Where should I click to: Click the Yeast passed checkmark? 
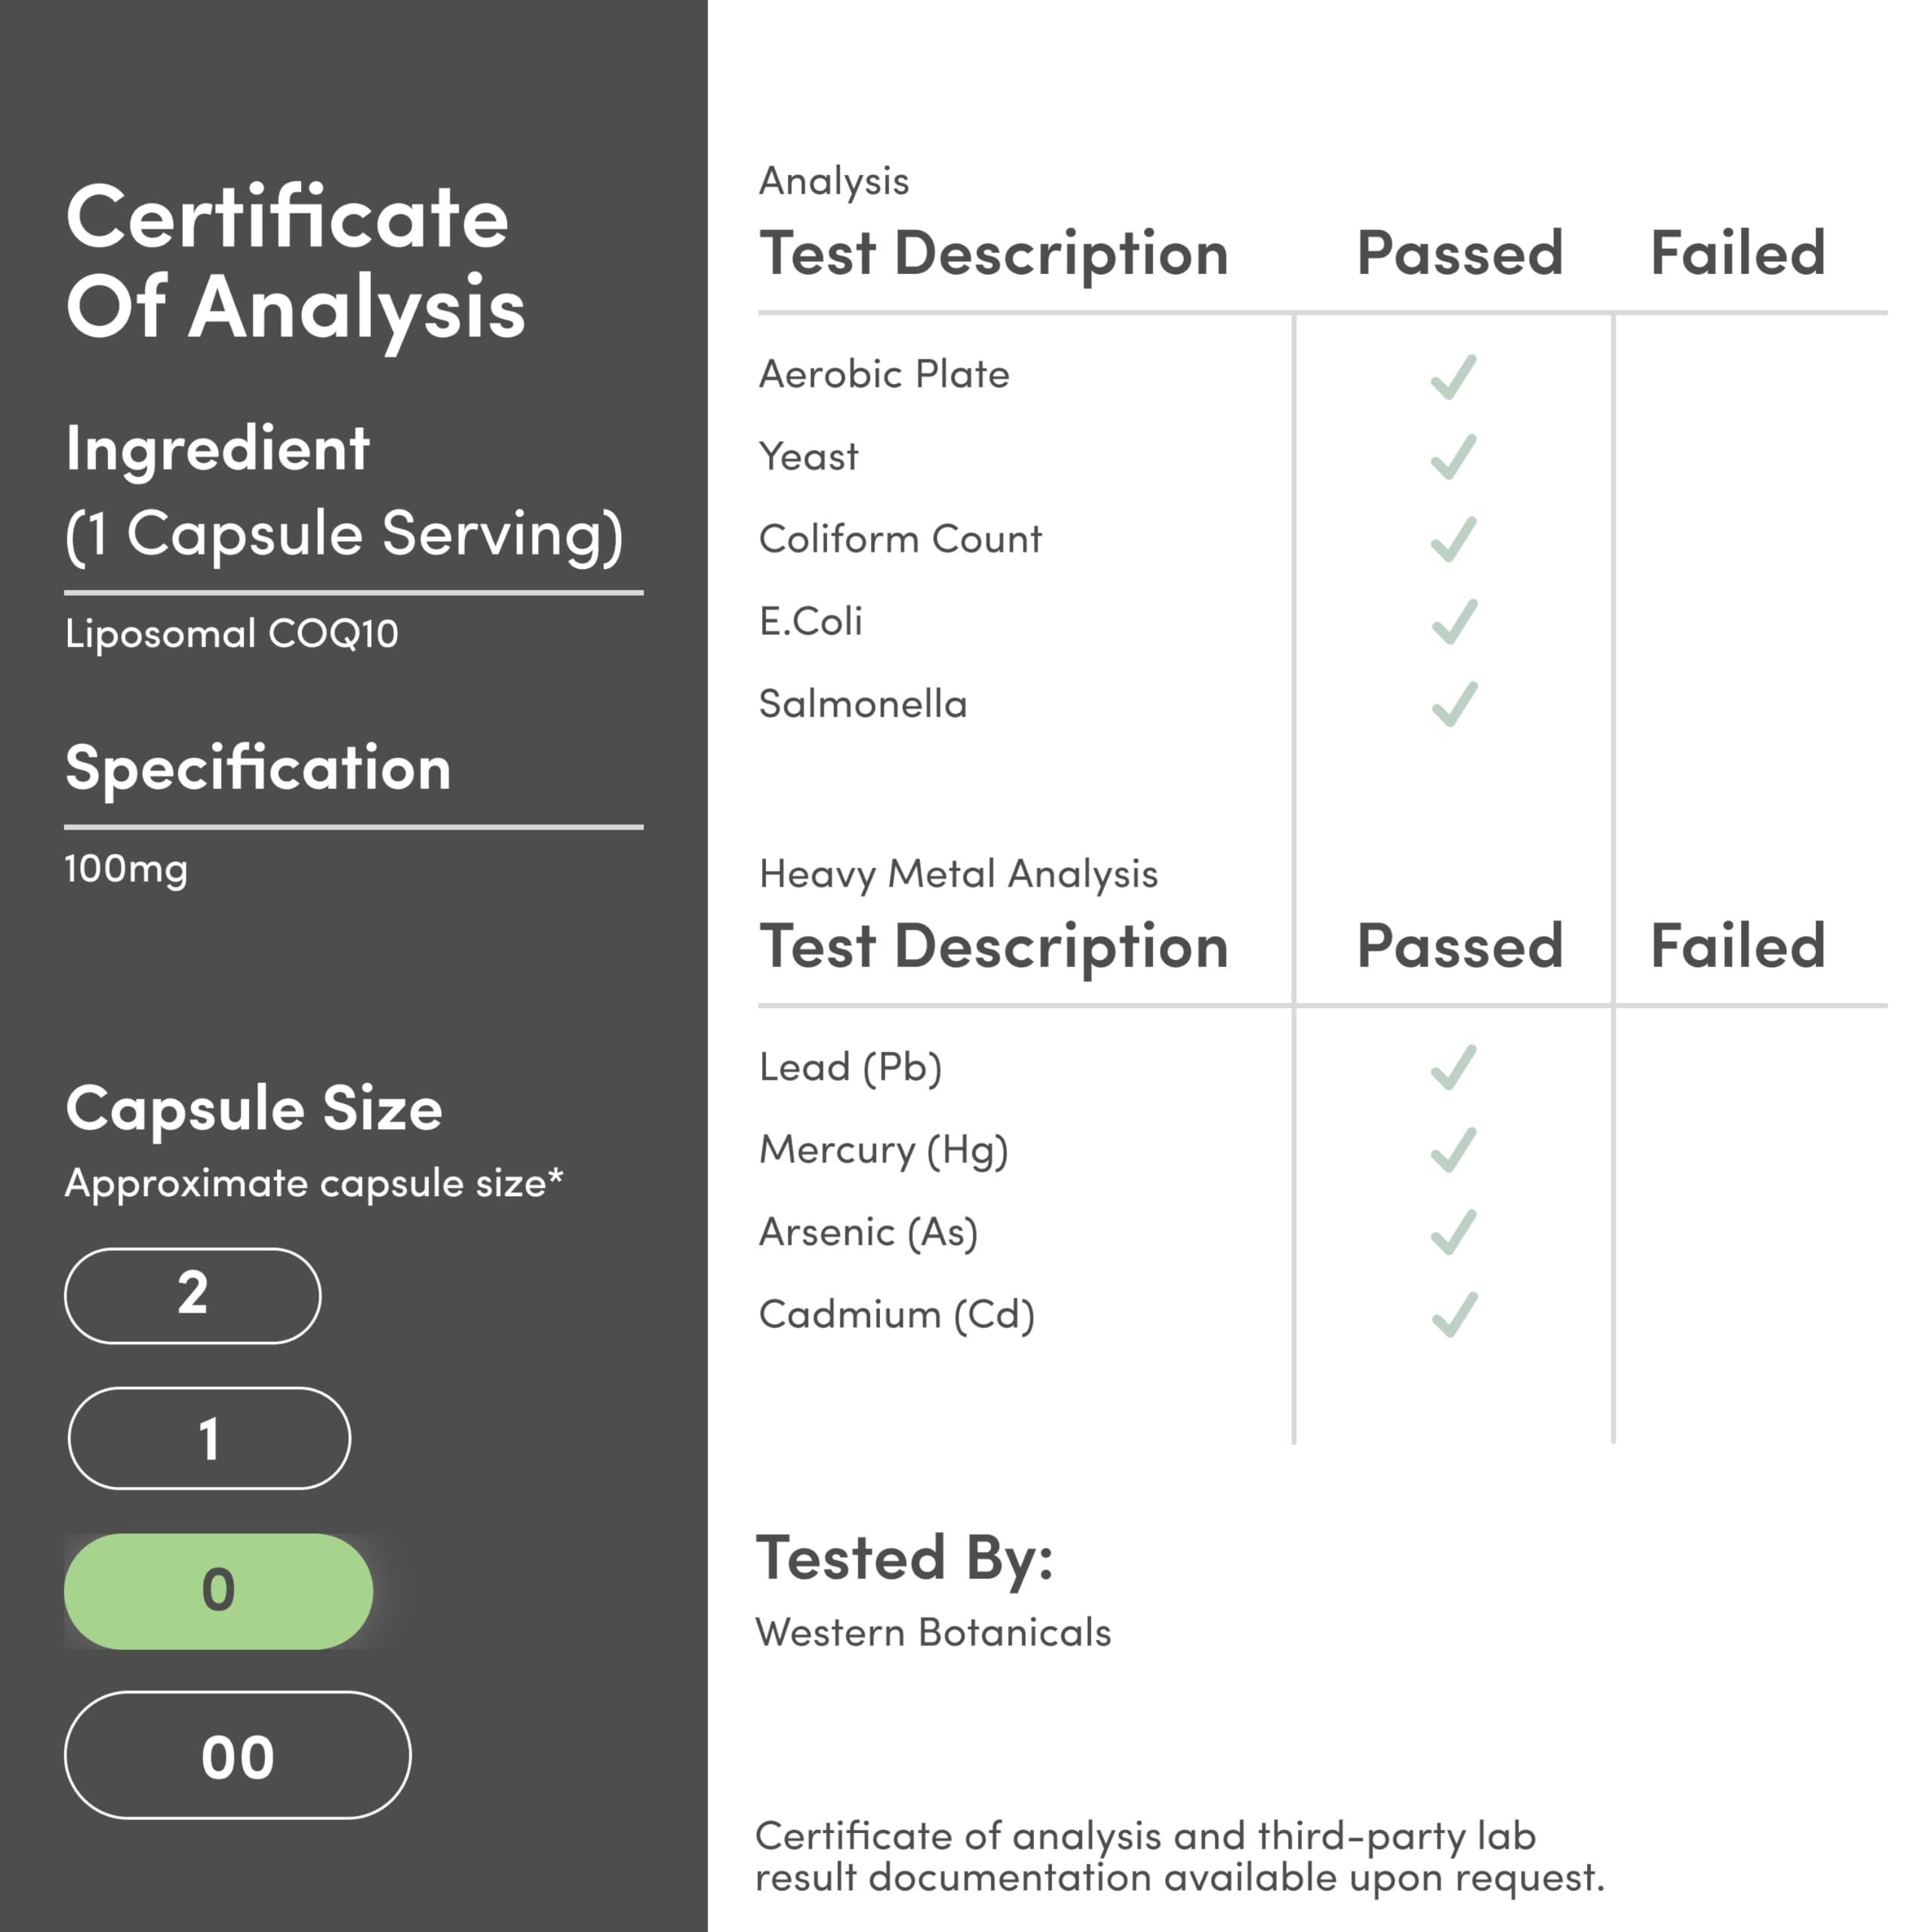click(1453, 457)
